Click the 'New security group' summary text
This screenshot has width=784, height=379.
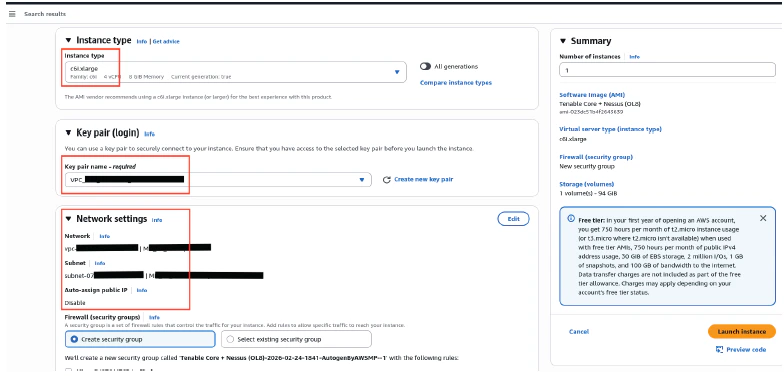point(587,166)
